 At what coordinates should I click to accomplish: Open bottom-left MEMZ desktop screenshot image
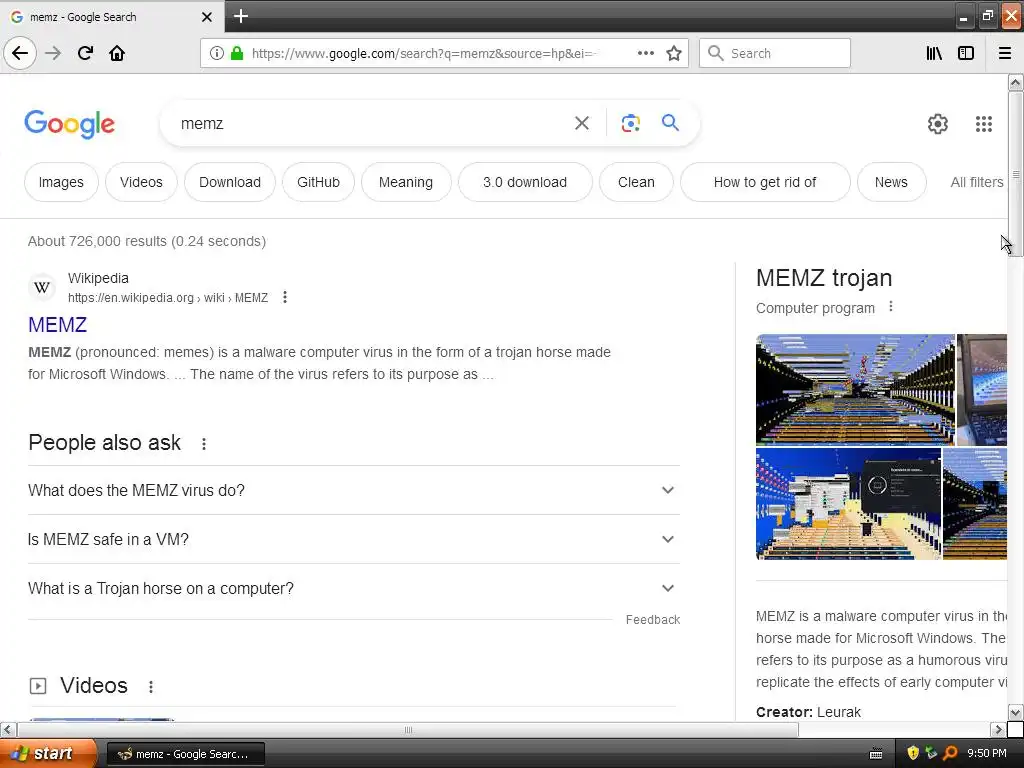[848, 504]
